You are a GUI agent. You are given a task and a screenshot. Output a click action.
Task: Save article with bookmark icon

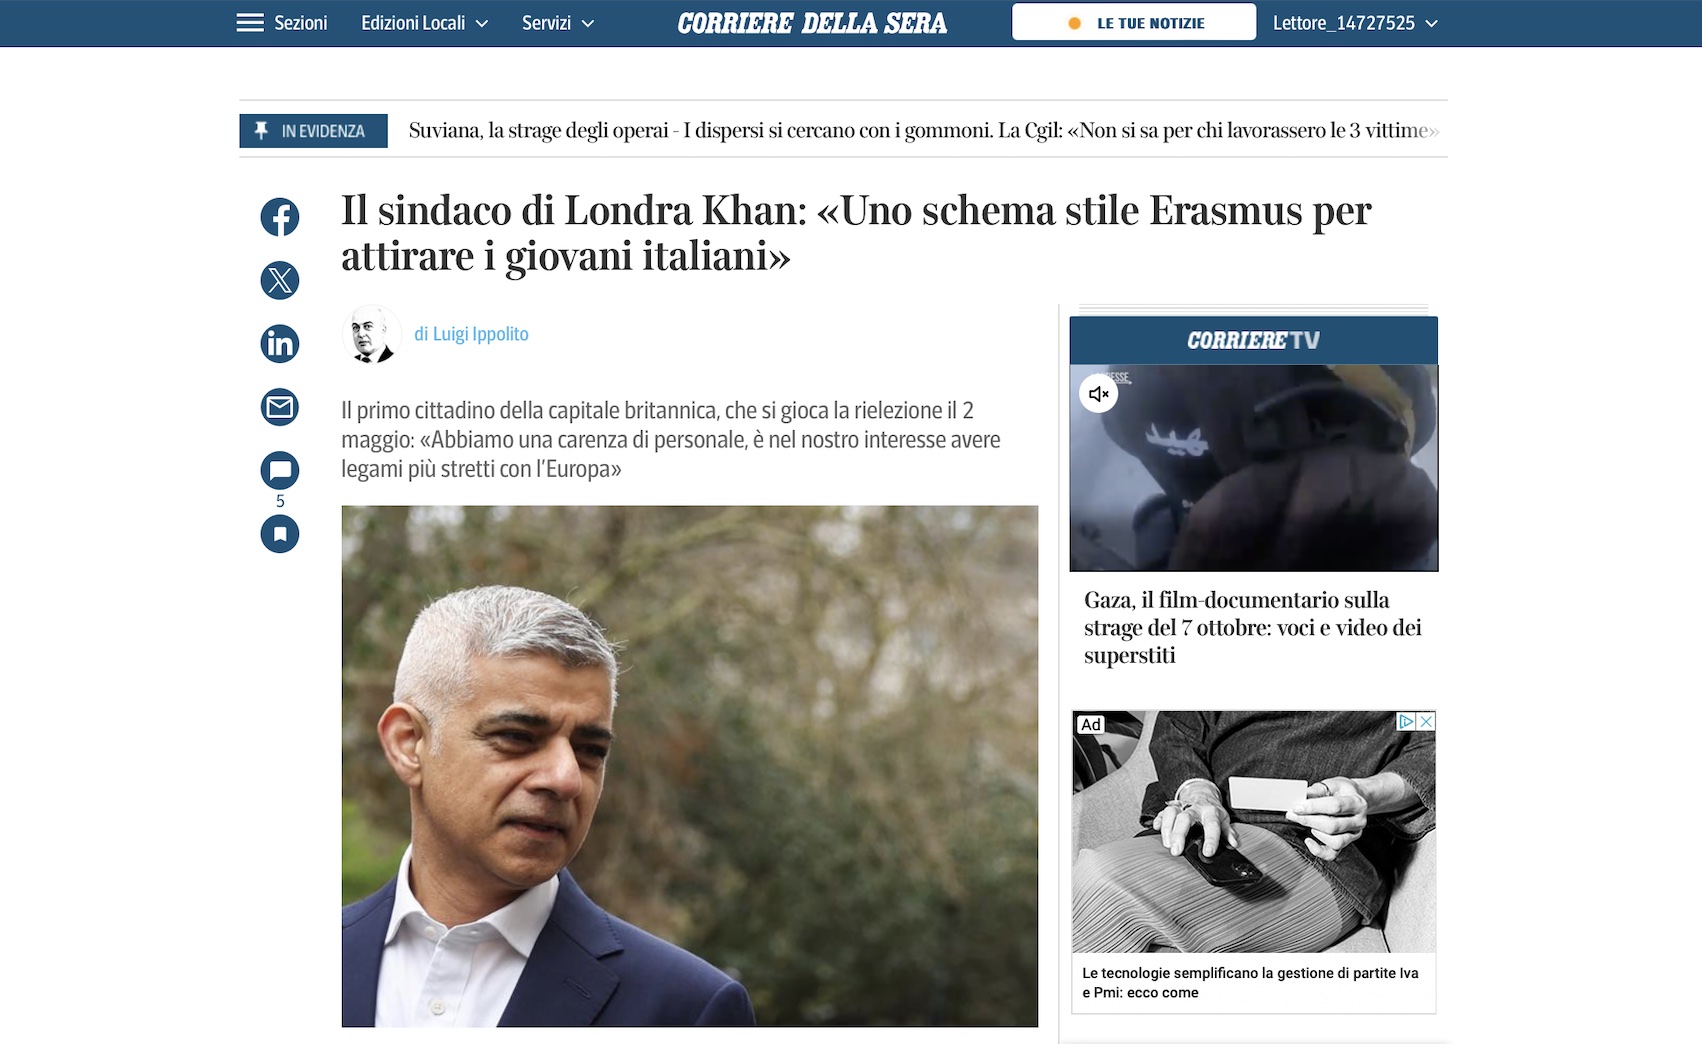coord(280,533)
